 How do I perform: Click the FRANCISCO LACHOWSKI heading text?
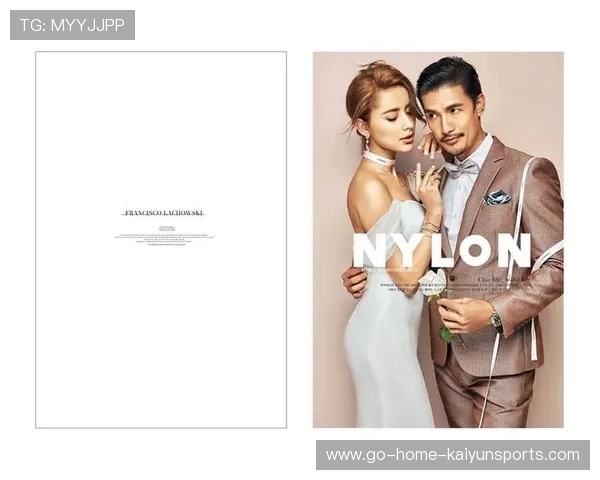[163, 213]
